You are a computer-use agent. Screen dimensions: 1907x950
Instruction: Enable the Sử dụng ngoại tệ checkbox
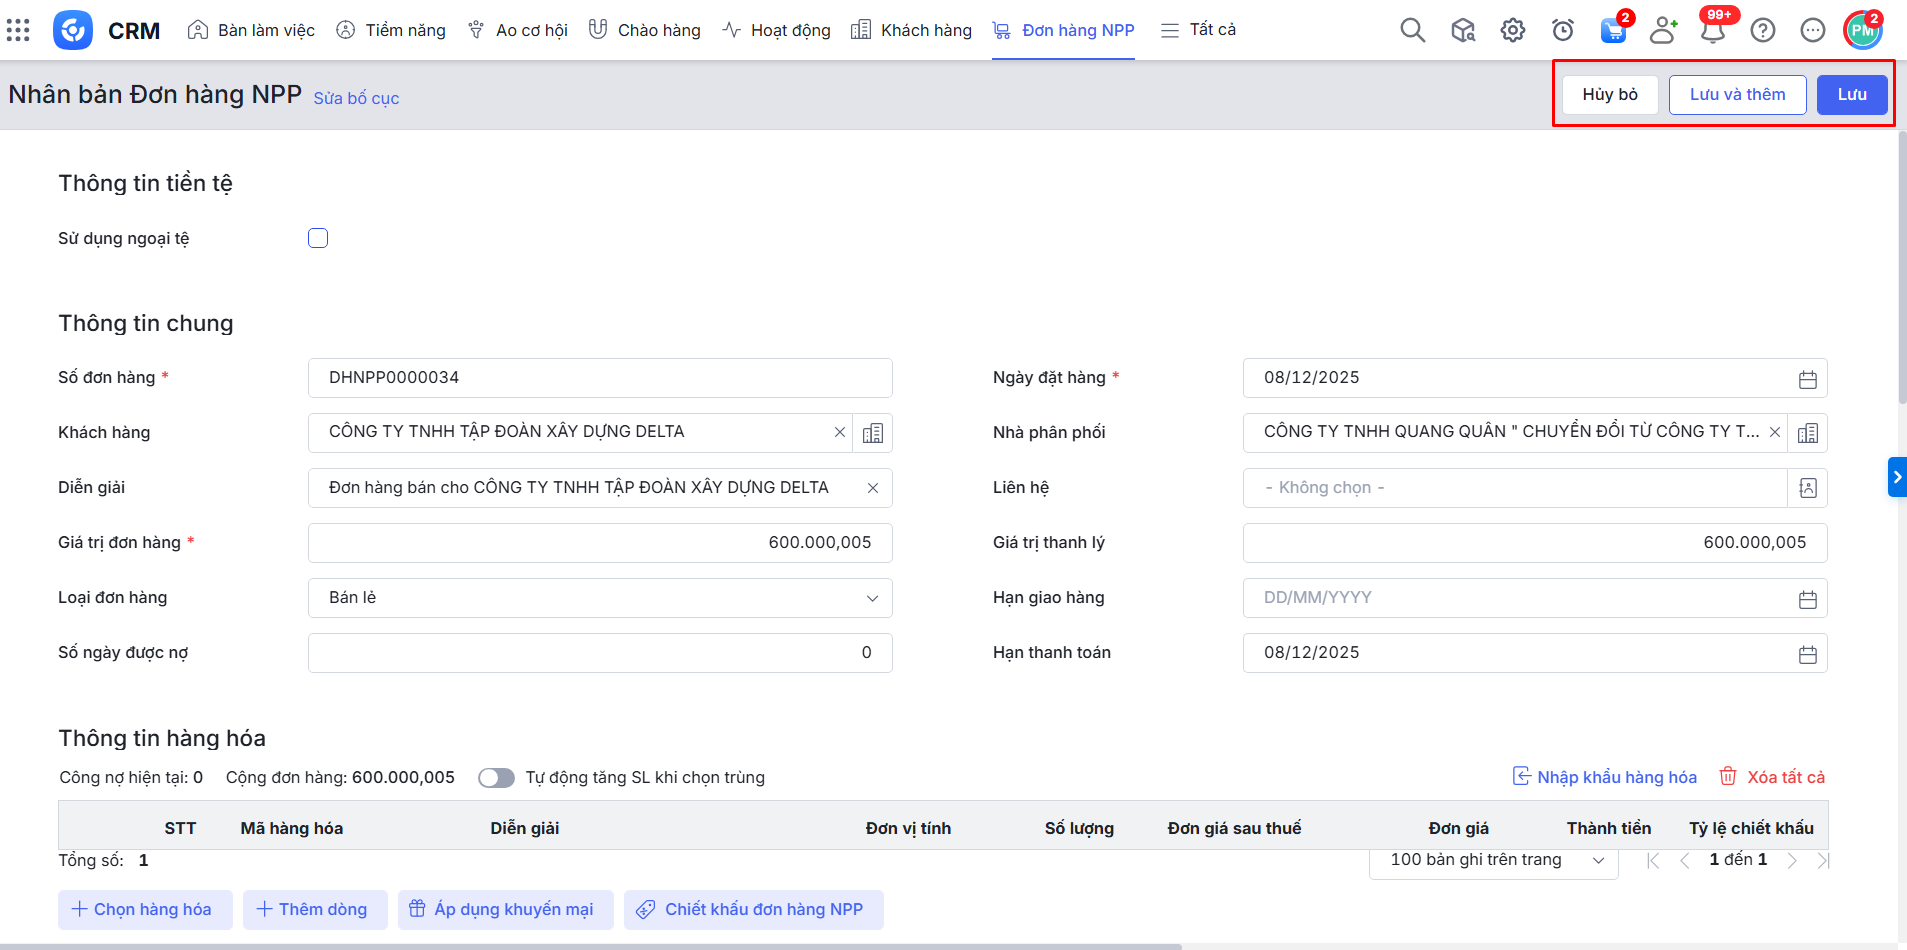coord(318,238)
